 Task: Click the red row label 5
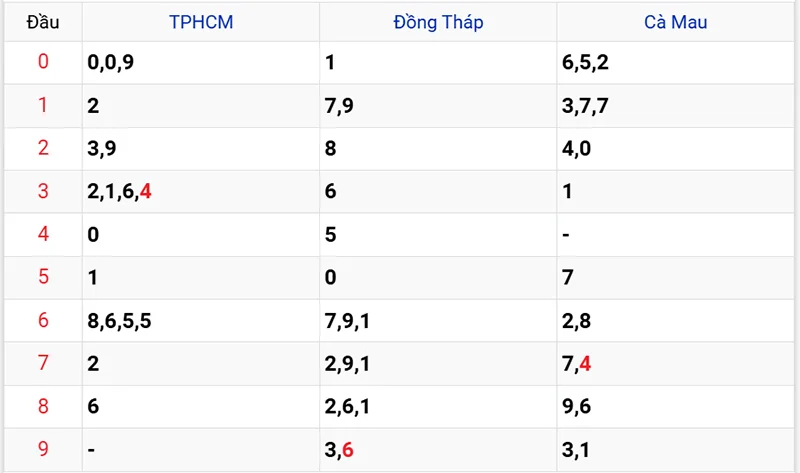click(42, 277)
